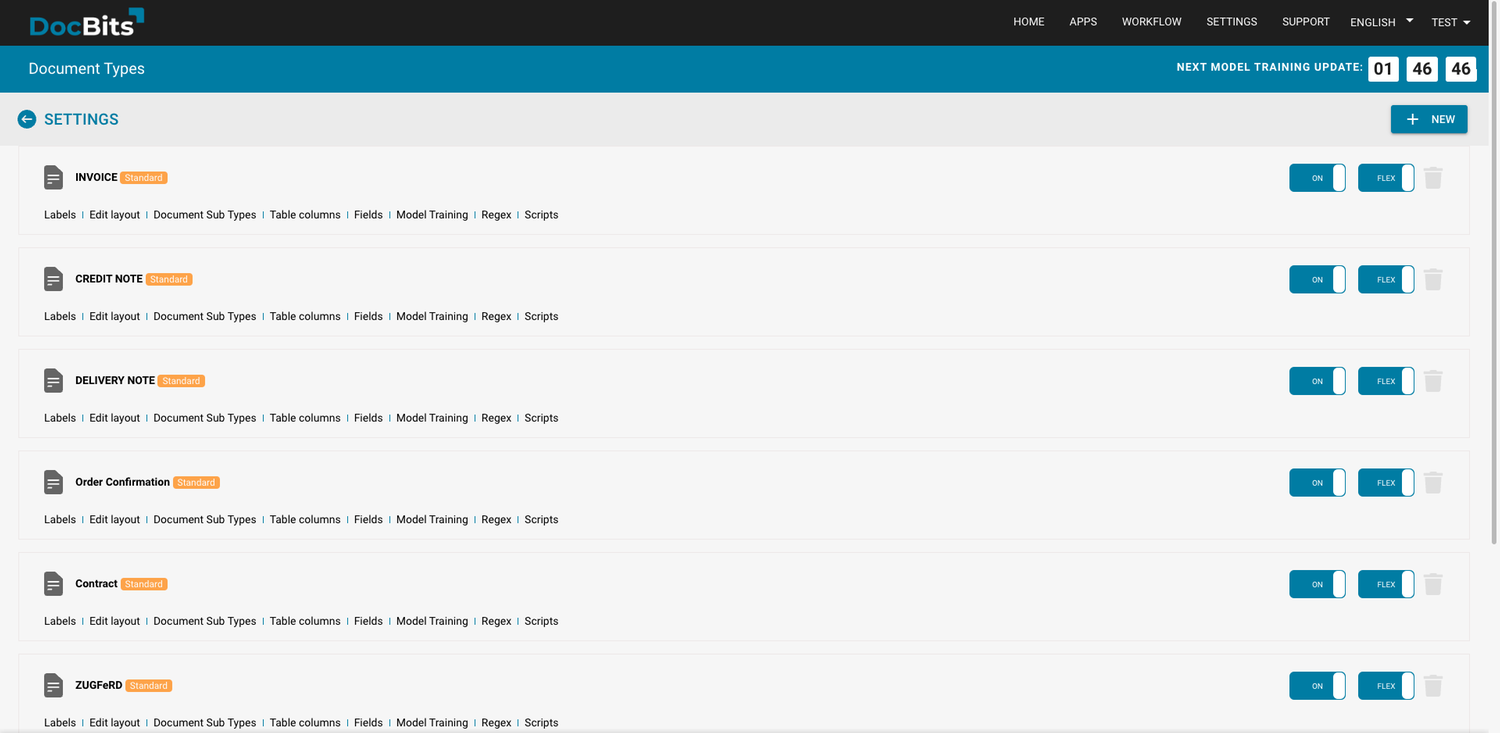Select the CREDIT NOTE document icon
Image resolution: width=1500 pixels, height=733 pixels.
point(53,279)
